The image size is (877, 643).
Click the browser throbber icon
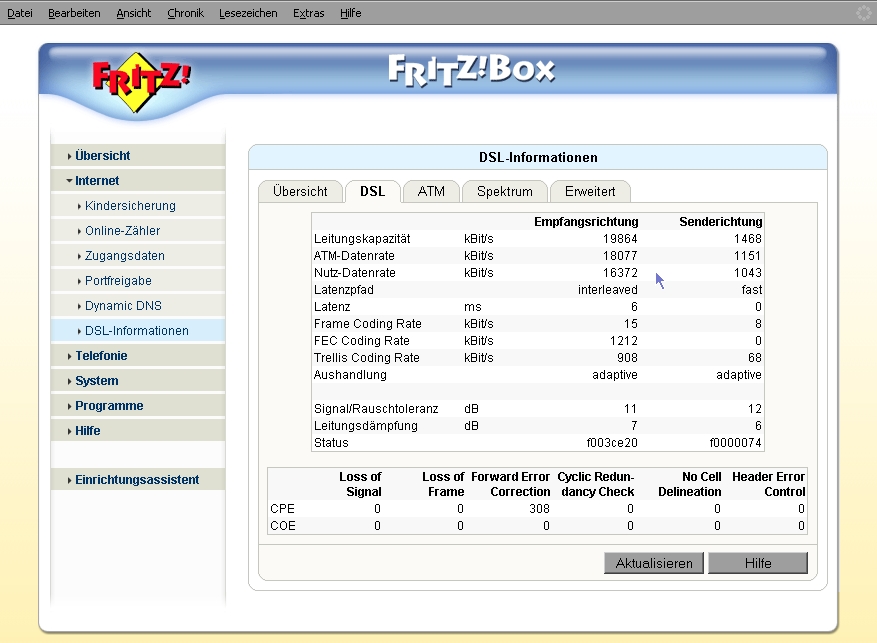(864, 13)
